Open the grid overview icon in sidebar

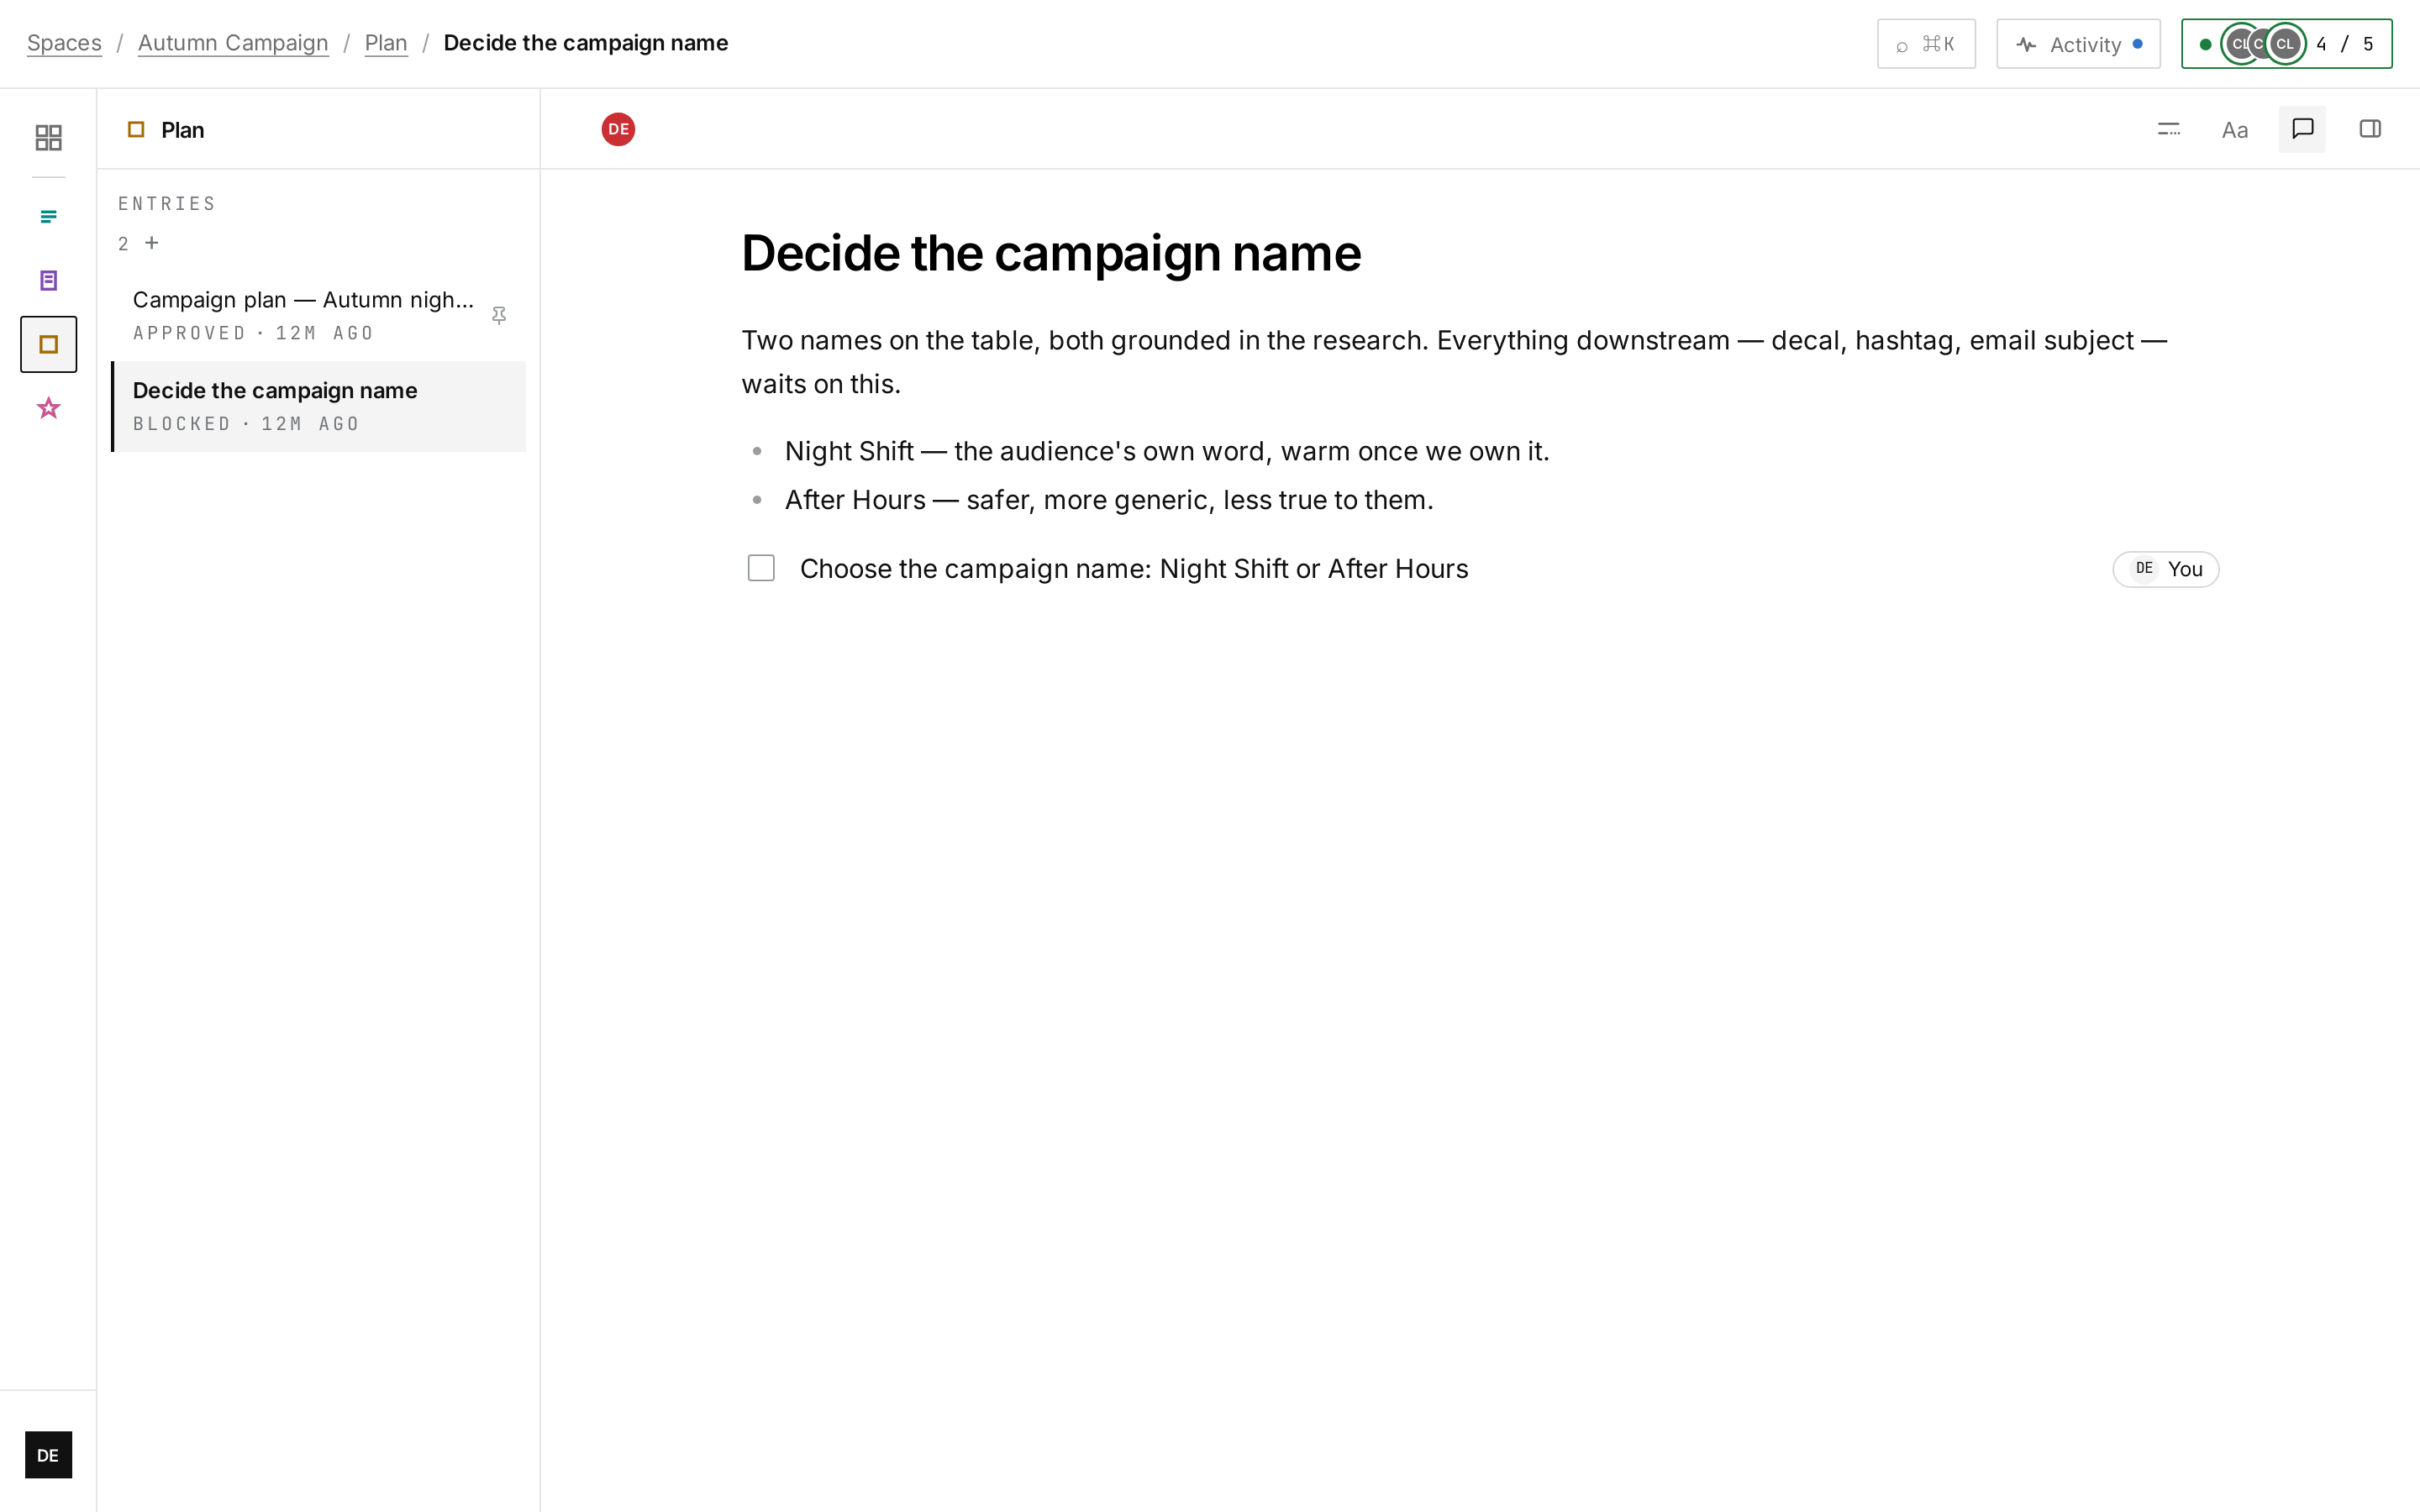pyautogui.click(x=48, y=137)
